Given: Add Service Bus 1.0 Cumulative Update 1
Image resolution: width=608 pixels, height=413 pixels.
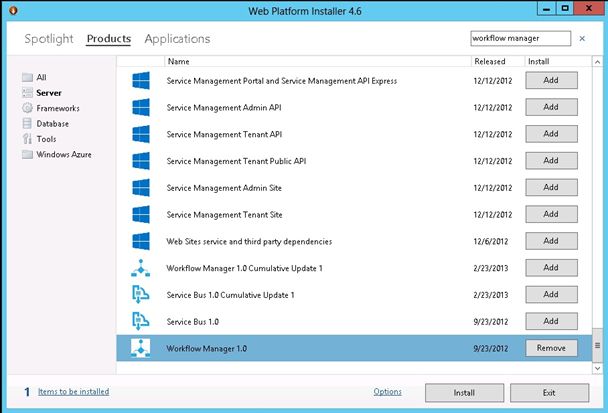Looking at the screenshot, I should [x=551, y=294].
